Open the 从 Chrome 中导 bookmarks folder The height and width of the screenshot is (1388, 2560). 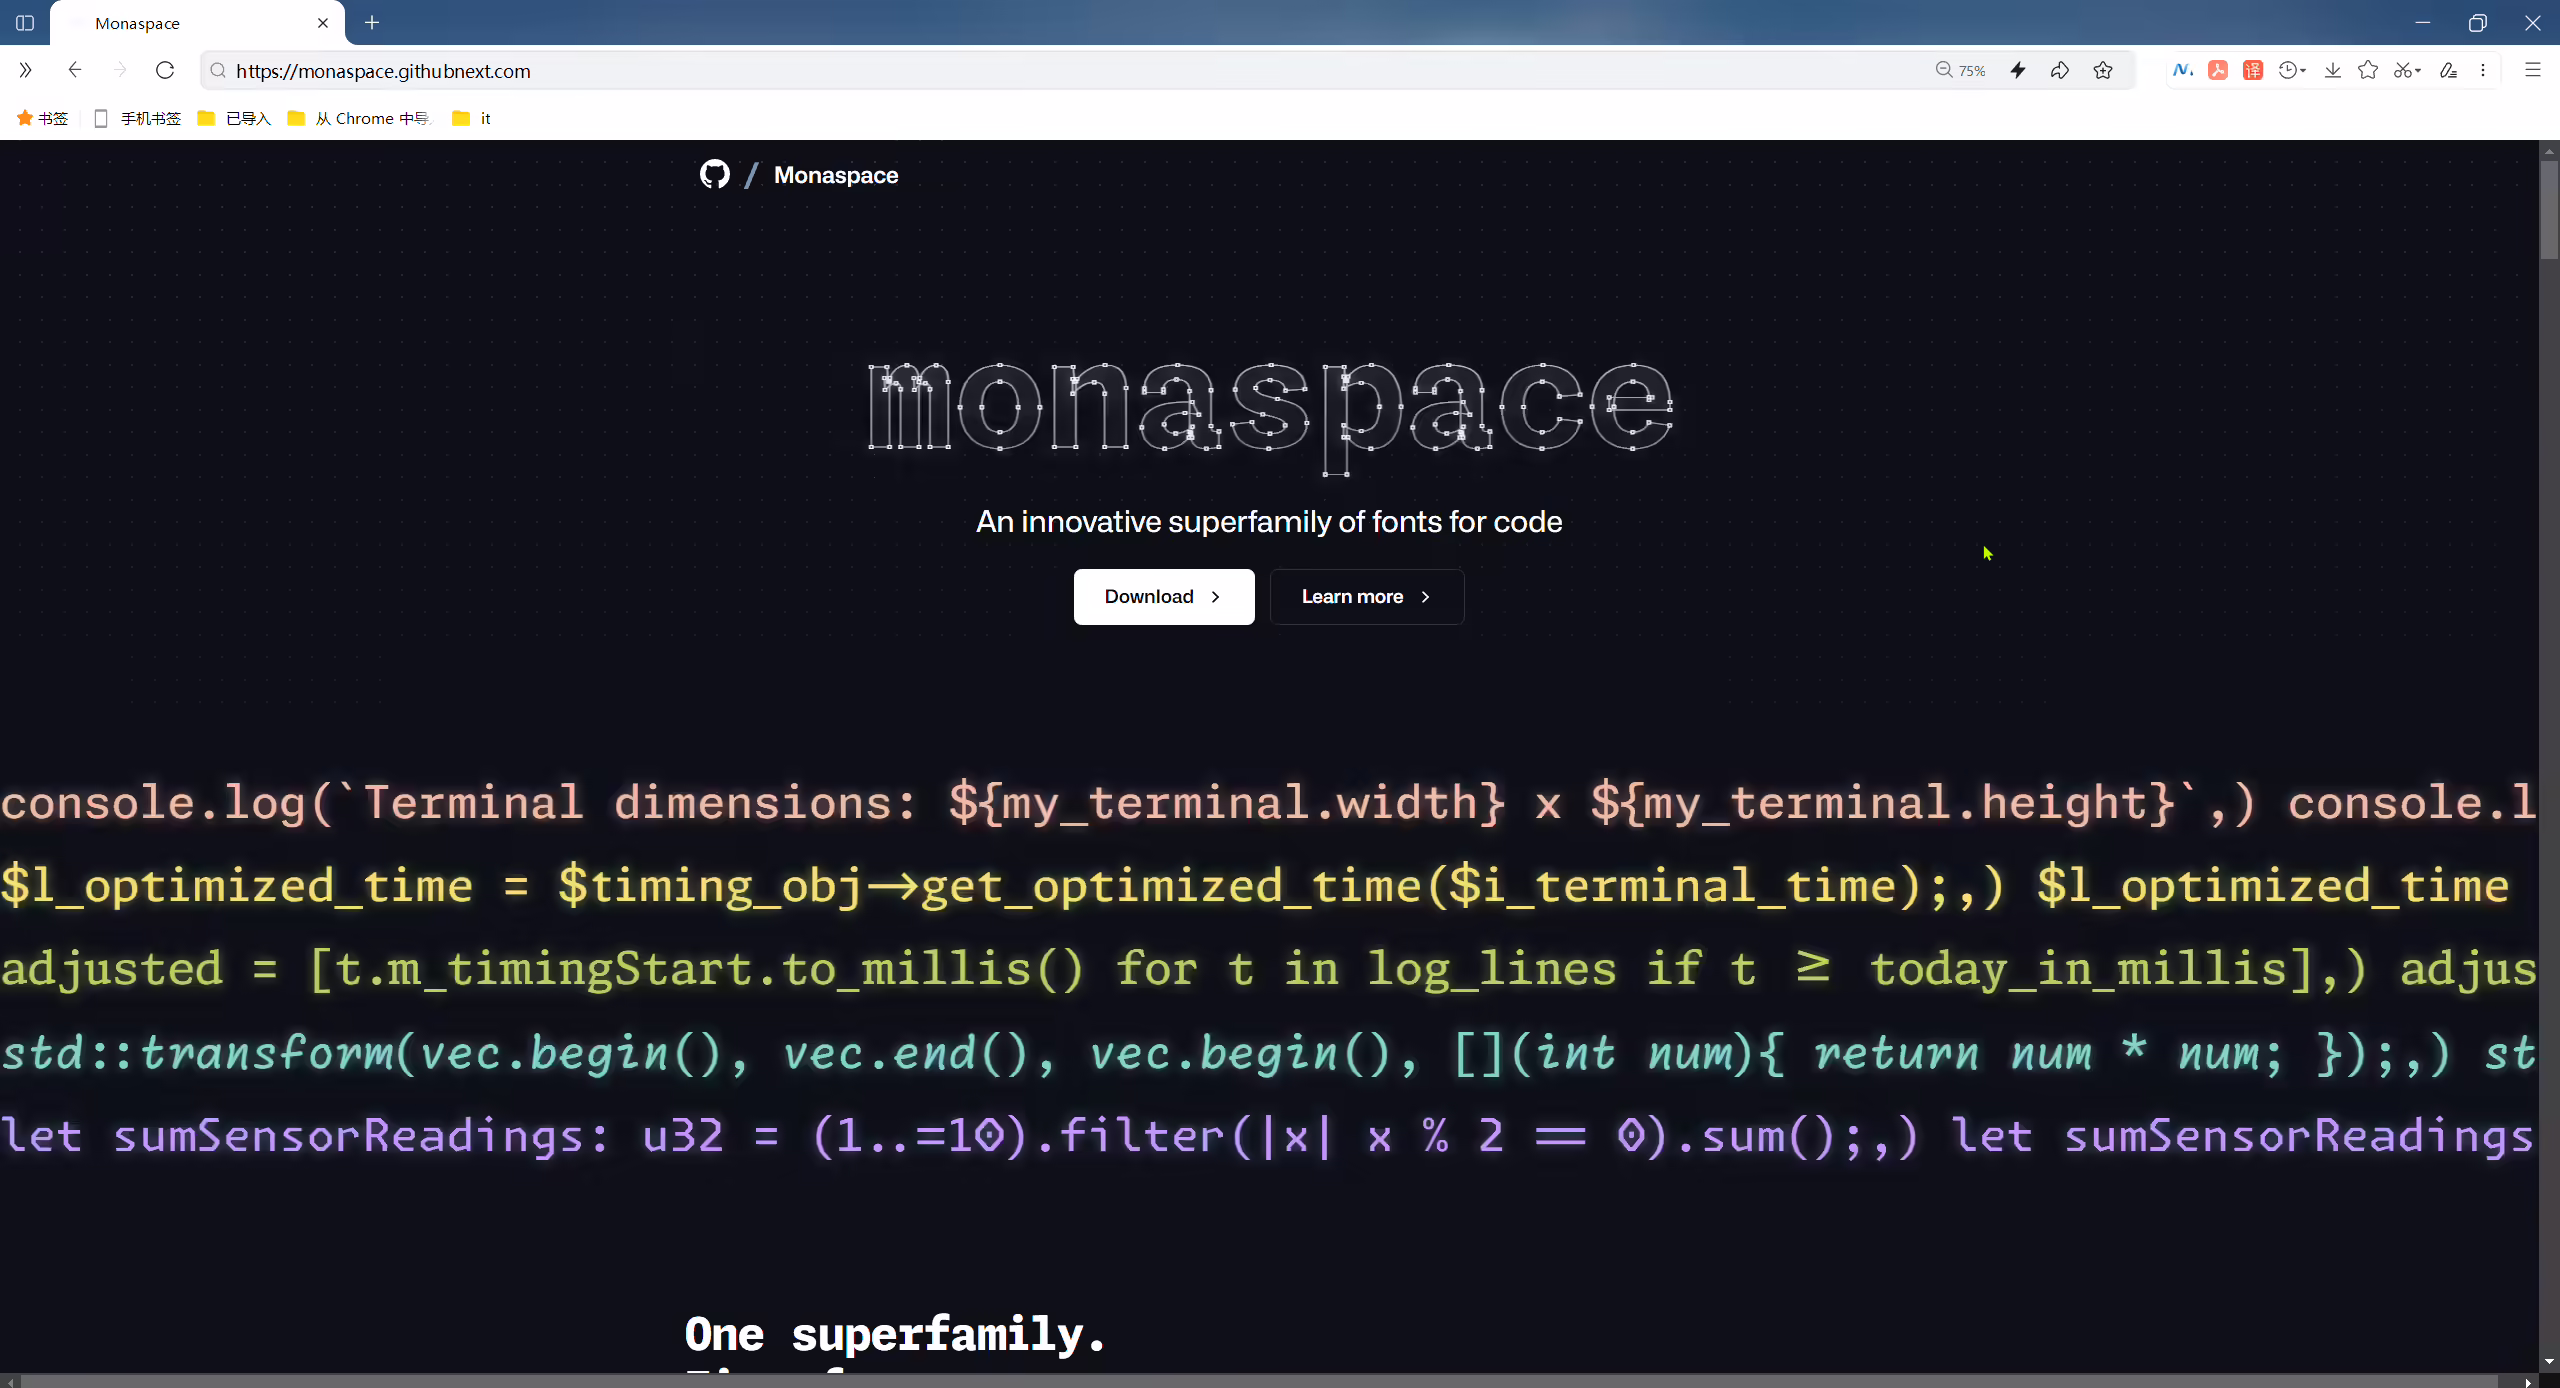click(359, 118)
